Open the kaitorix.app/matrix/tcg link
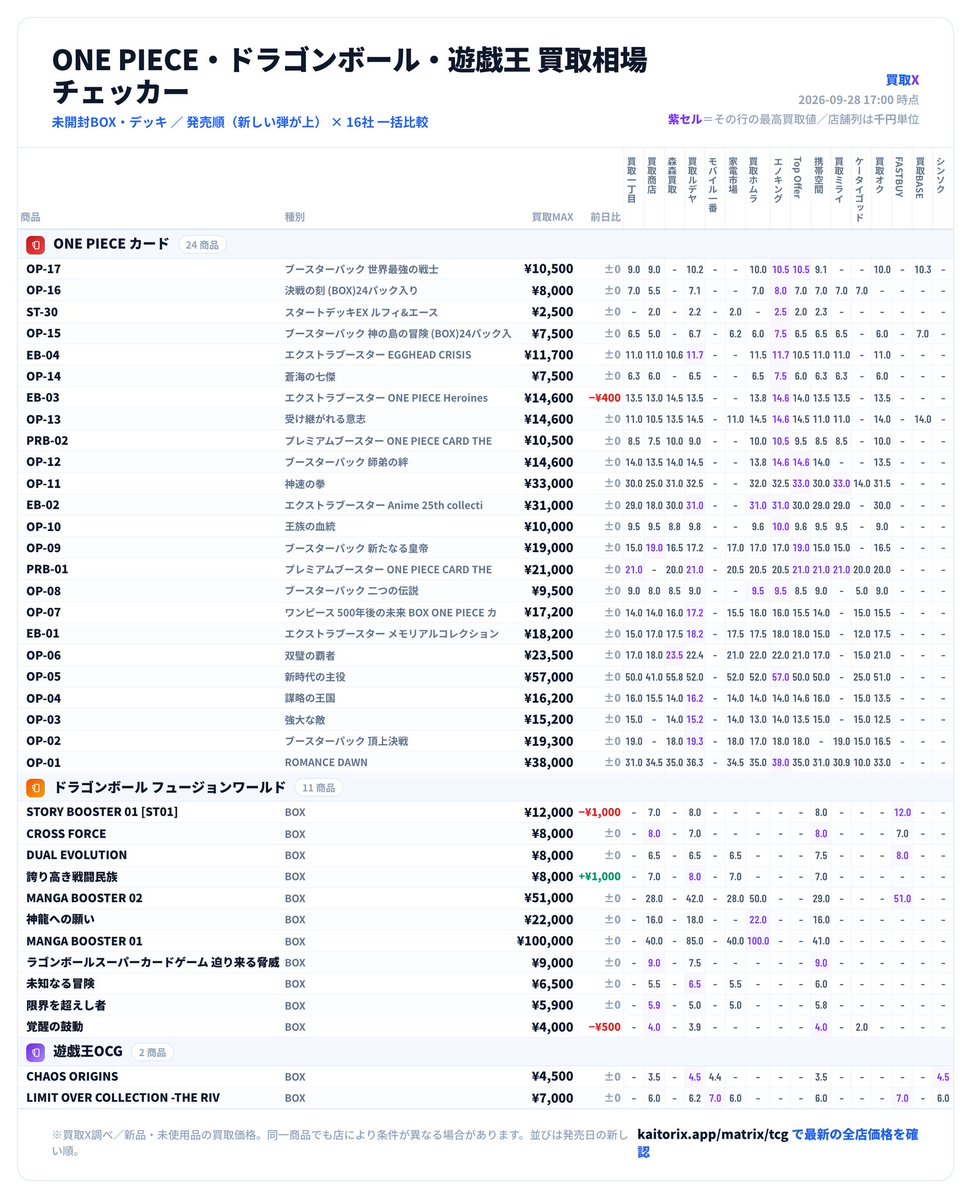This screenshot has width=971, height=1199. [778, 1142]
